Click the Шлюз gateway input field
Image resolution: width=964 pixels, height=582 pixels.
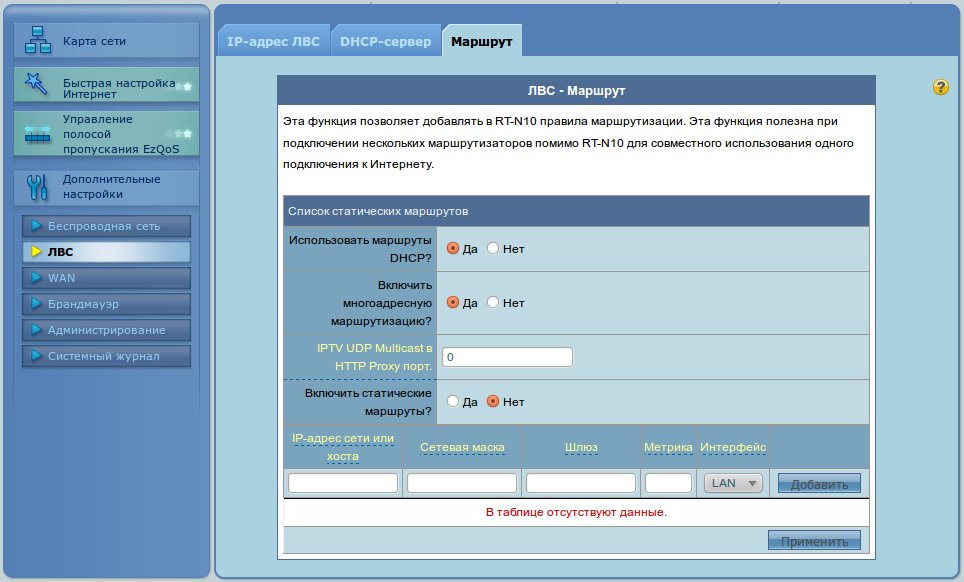pyautogui.click(x=581, y=483)
